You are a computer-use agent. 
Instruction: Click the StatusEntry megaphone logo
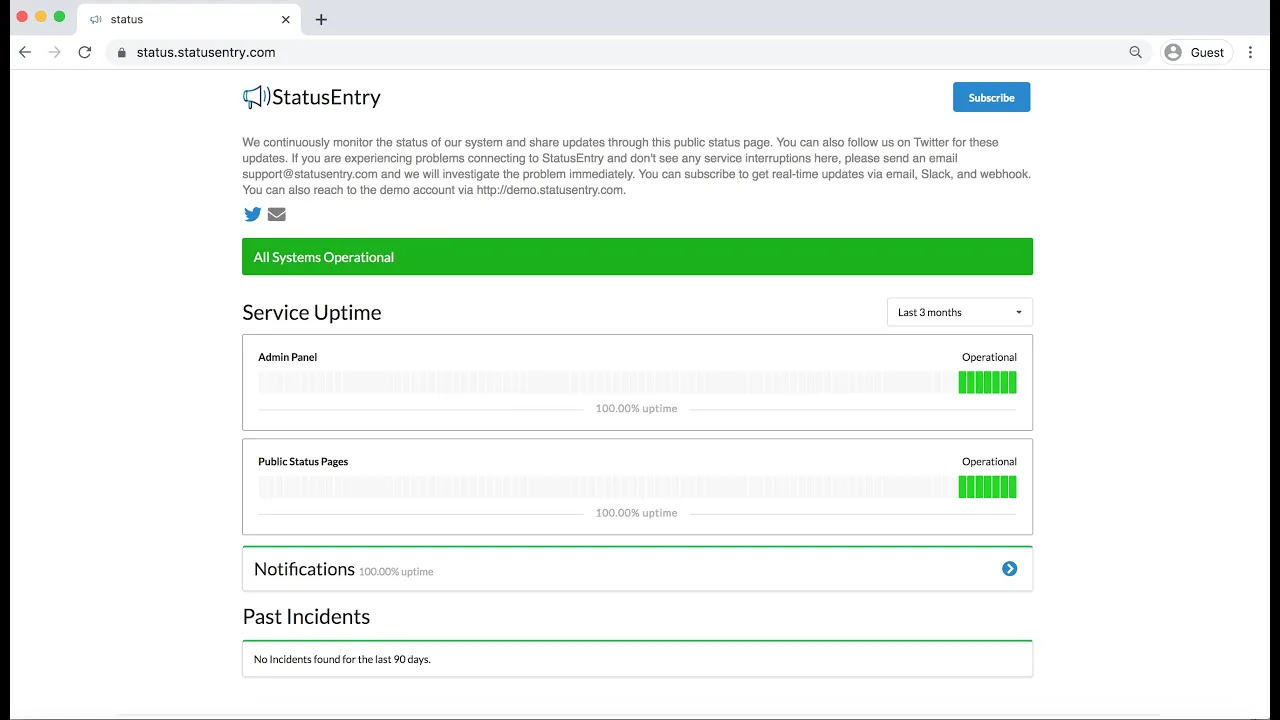(x=256, y=97)
